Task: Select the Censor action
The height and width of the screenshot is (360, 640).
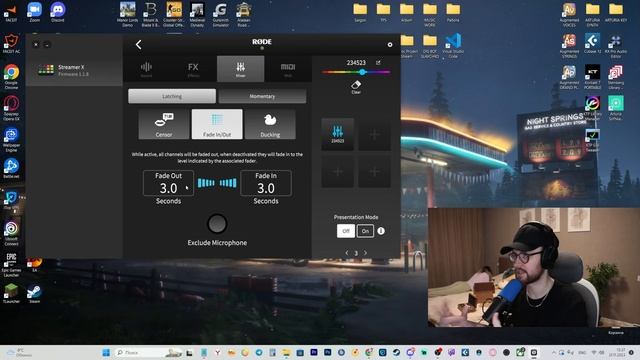Action: (164, 124)
